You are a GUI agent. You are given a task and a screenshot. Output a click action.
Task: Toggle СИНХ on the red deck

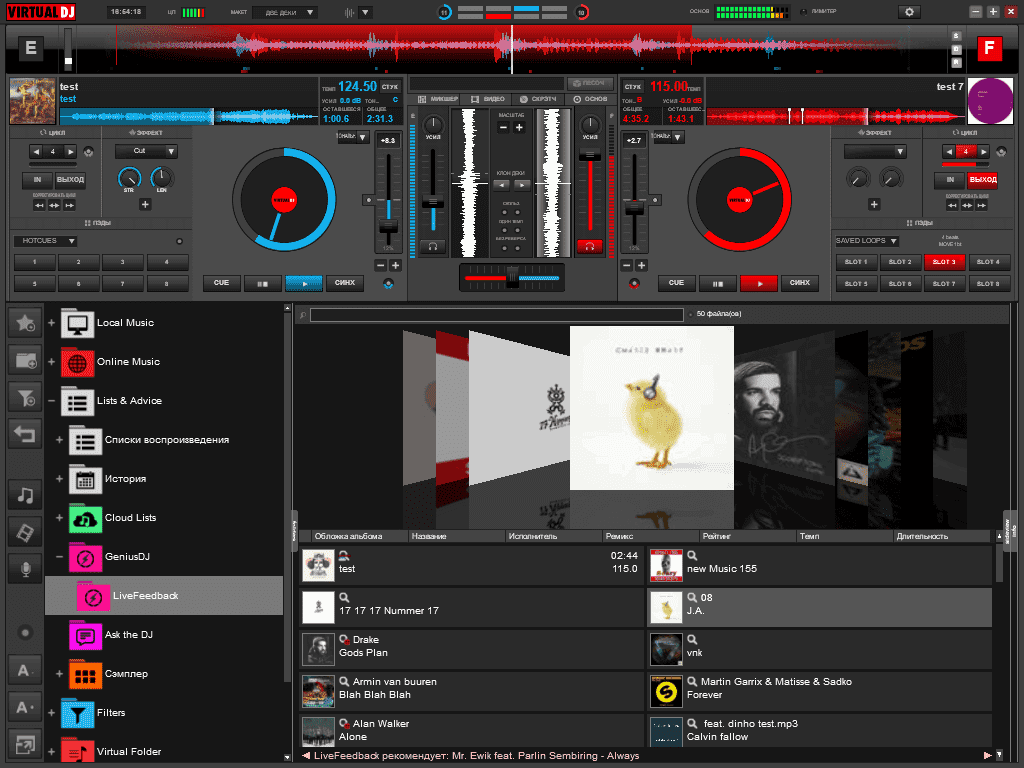click(x=799, y=283)
